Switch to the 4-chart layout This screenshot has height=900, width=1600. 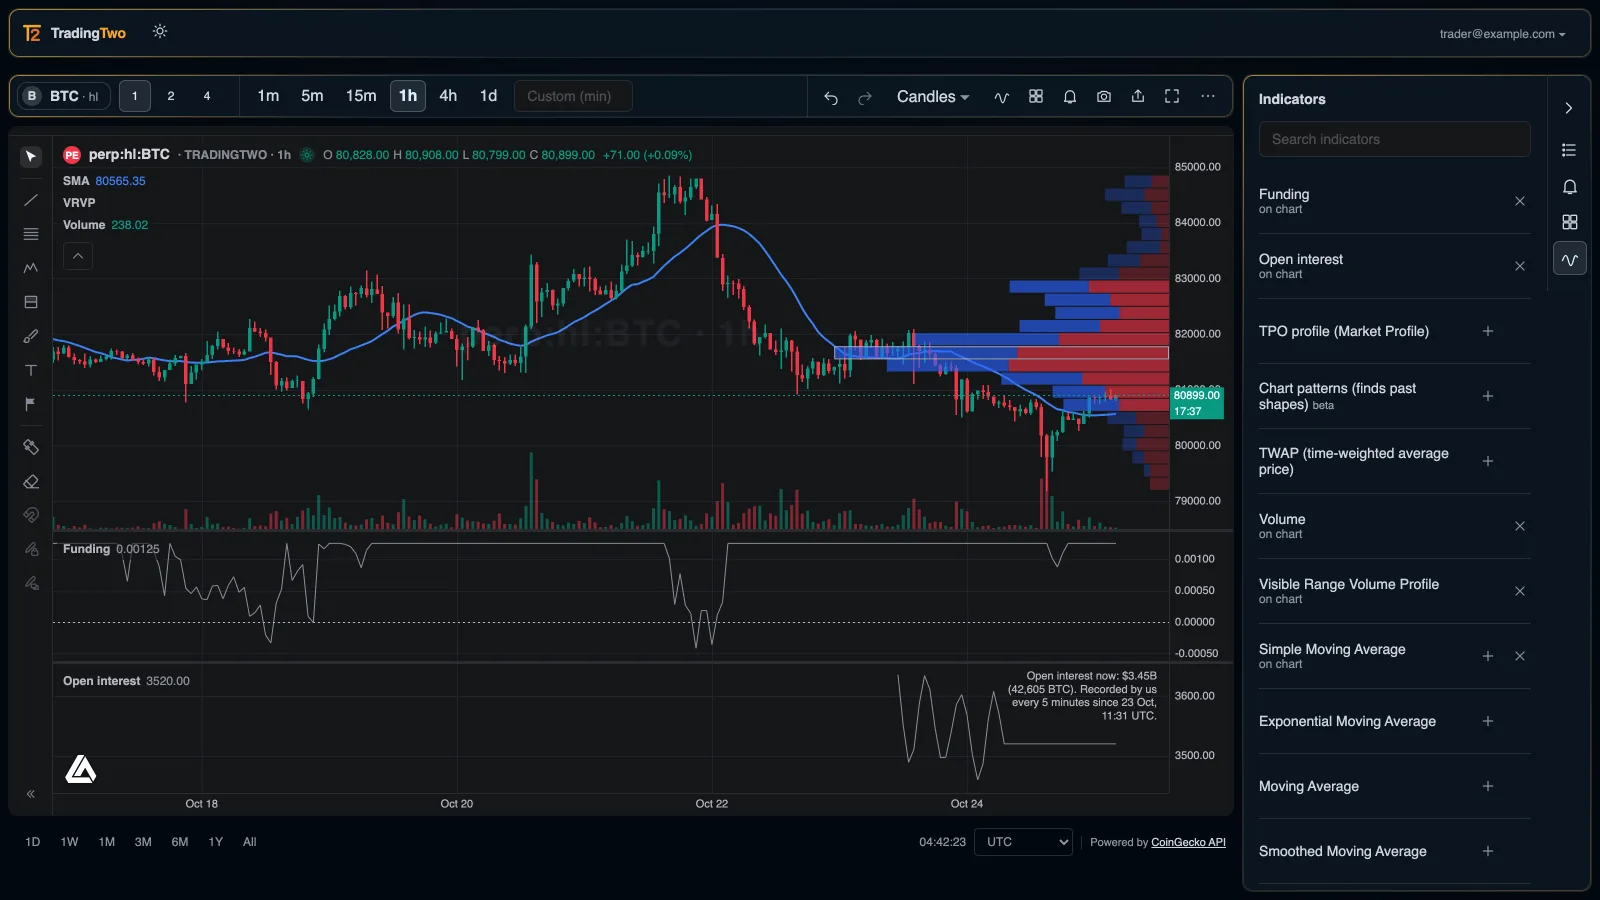tap(207, 96)
